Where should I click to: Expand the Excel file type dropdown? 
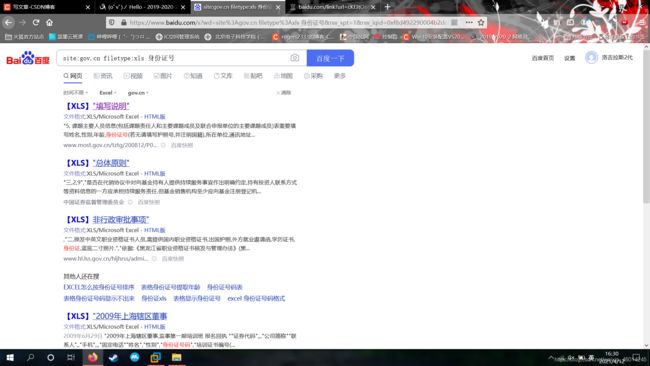pyautogui.click(x=108, y=92)
